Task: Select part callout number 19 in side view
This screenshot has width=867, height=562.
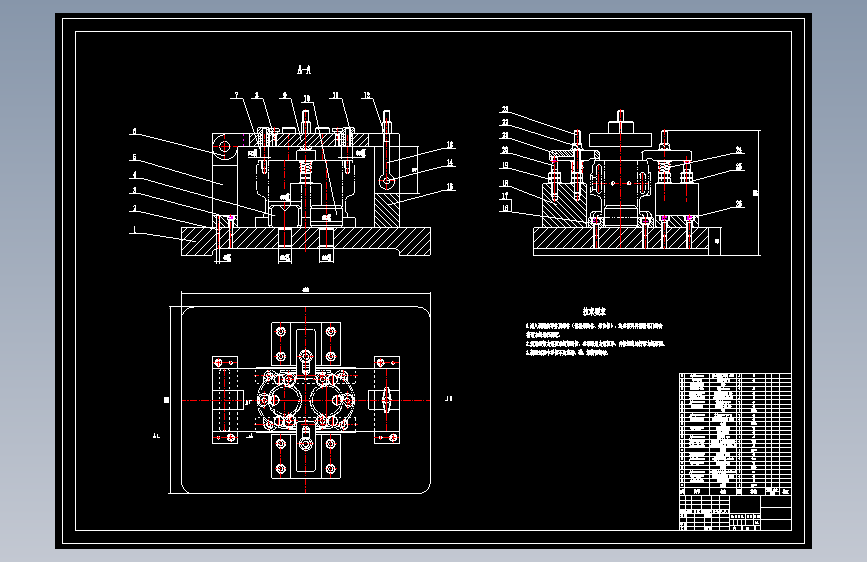Action: (505, 165)
